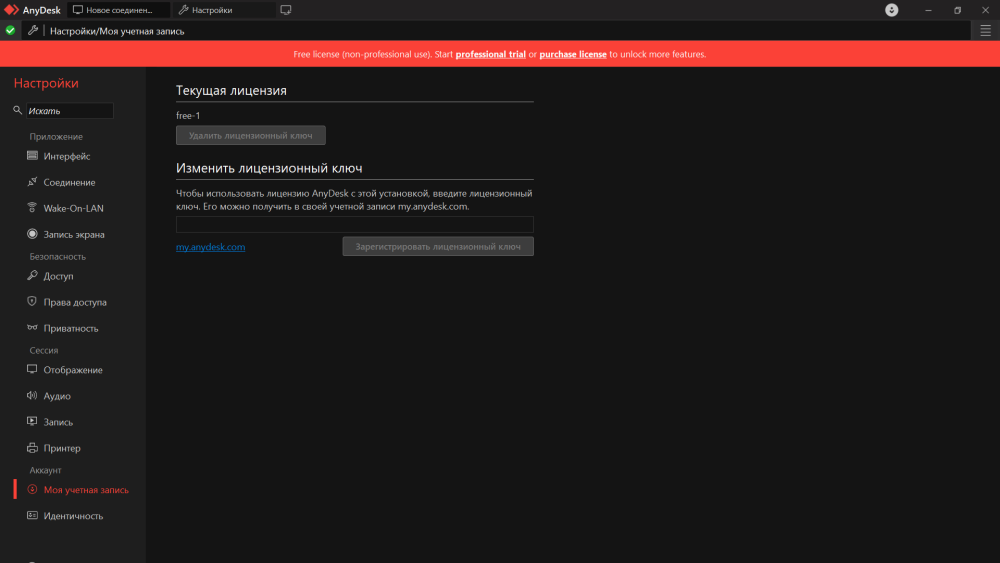The height and width of the screenshot is (563, 1000).
Task: Click the Запись экрана record icon
Action: tap(32, 234)
